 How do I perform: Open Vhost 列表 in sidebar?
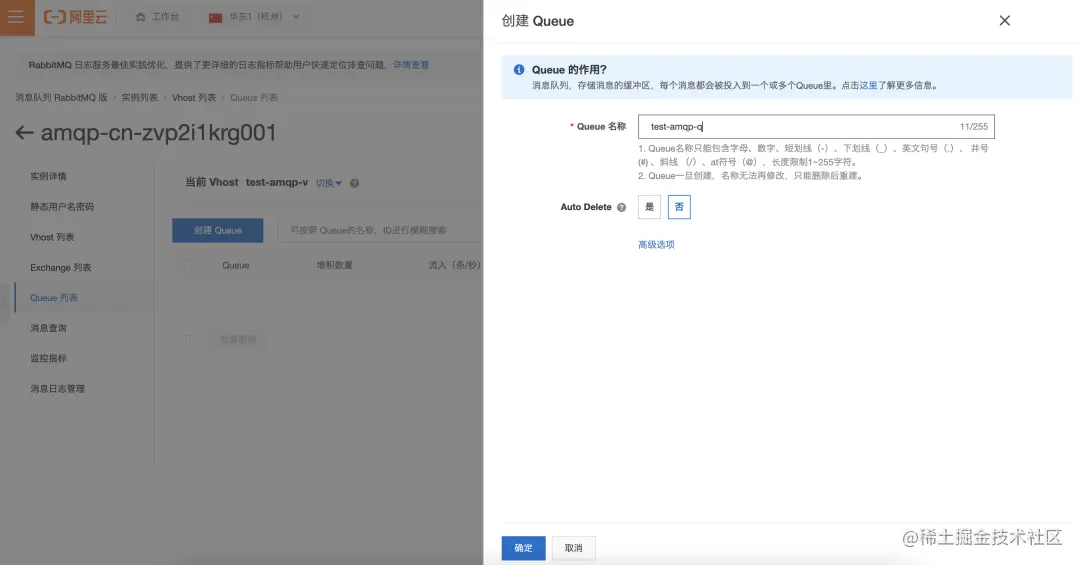pos(52,237)
